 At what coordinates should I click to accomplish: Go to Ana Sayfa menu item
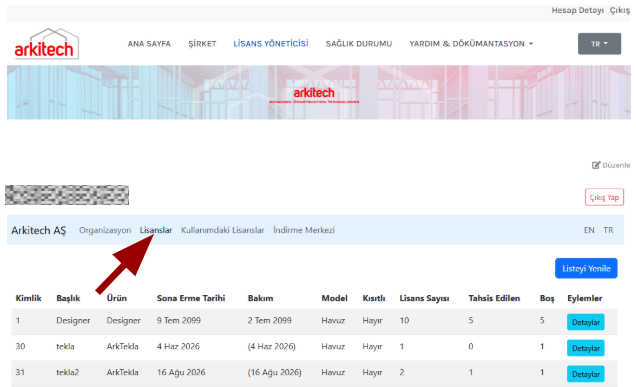coord(149,44)
